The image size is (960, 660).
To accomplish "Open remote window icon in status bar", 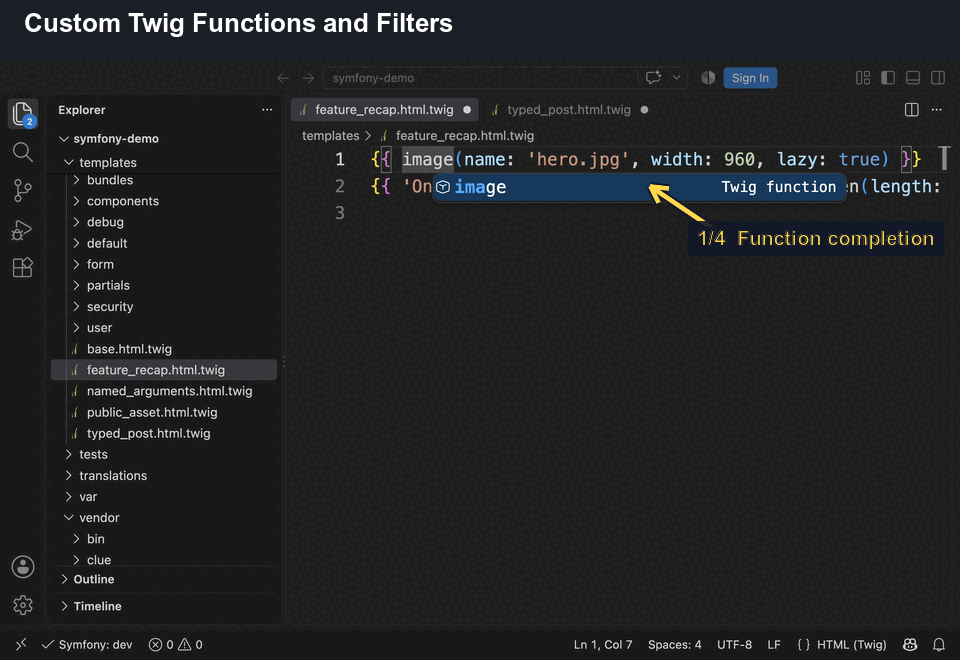I will (x=21, y=644).
